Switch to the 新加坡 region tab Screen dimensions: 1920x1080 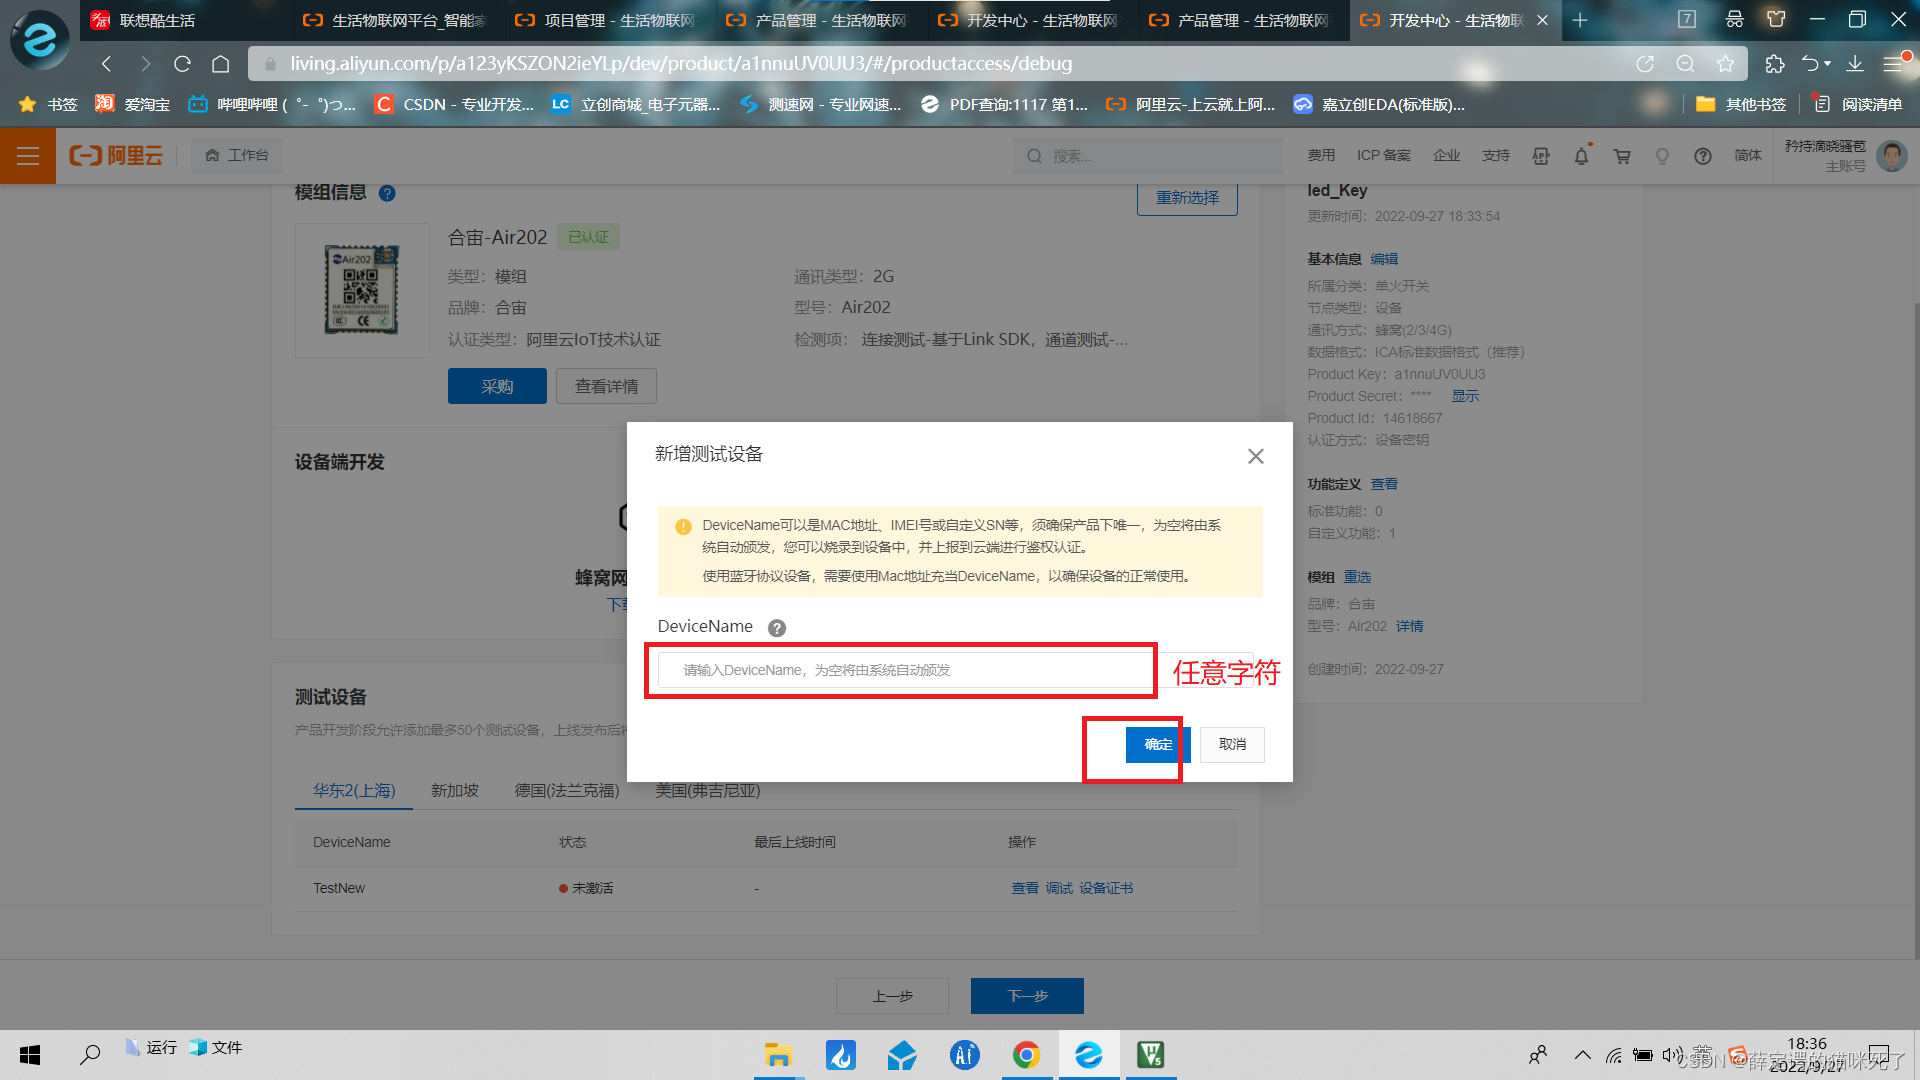click(454, 791)
